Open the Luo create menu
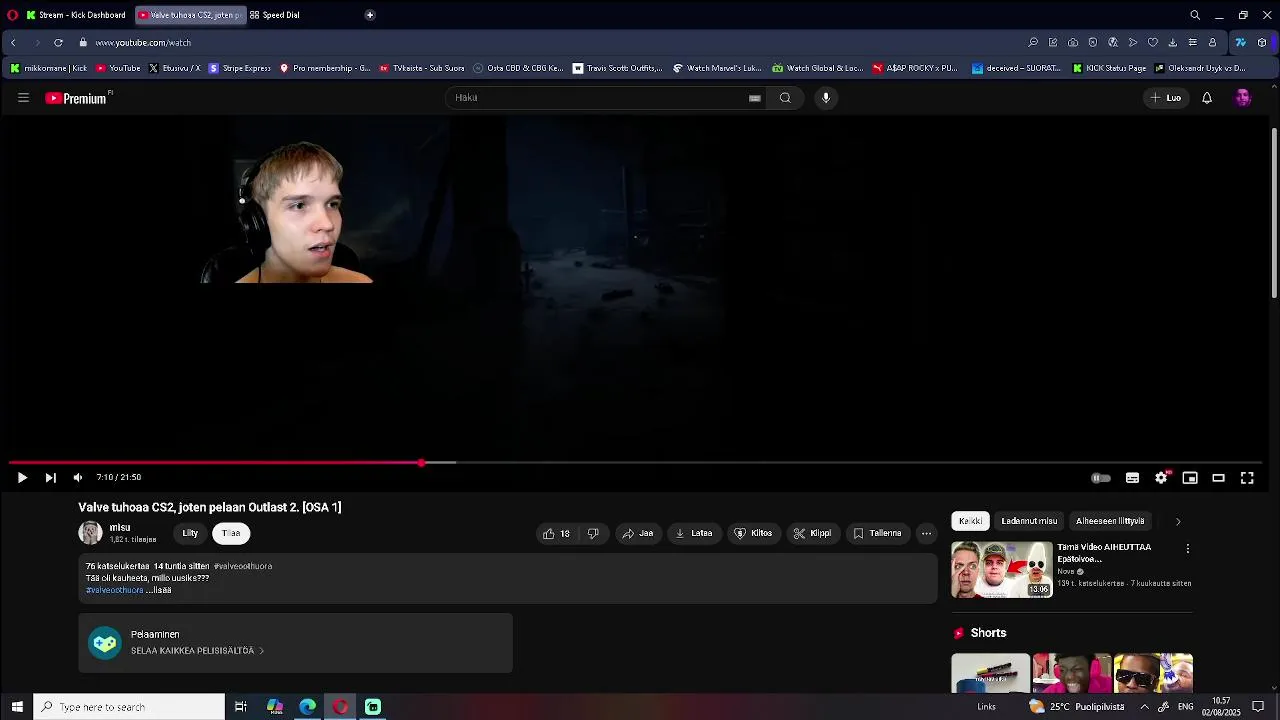Viewport: 1280px width, 720px height. pos(1166,98)
